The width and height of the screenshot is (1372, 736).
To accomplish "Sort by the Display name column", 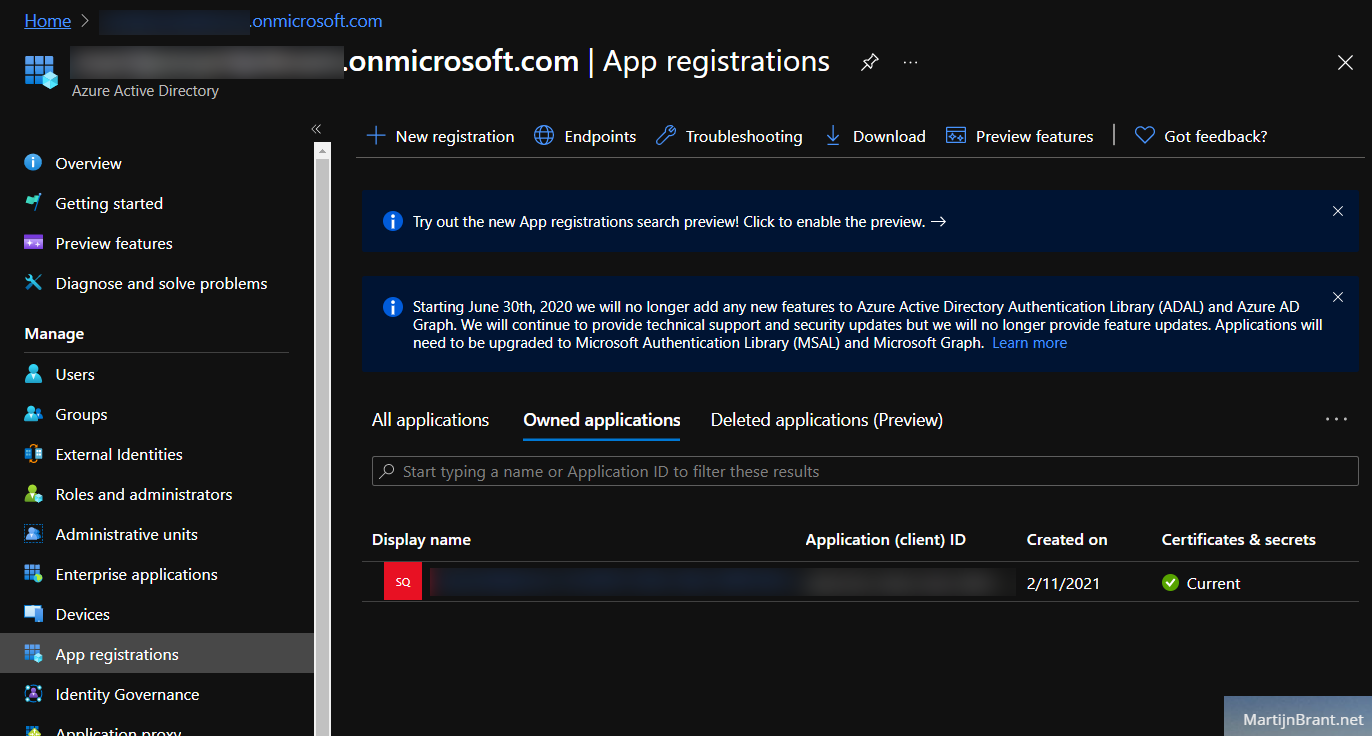I will [x=421, y=539].
